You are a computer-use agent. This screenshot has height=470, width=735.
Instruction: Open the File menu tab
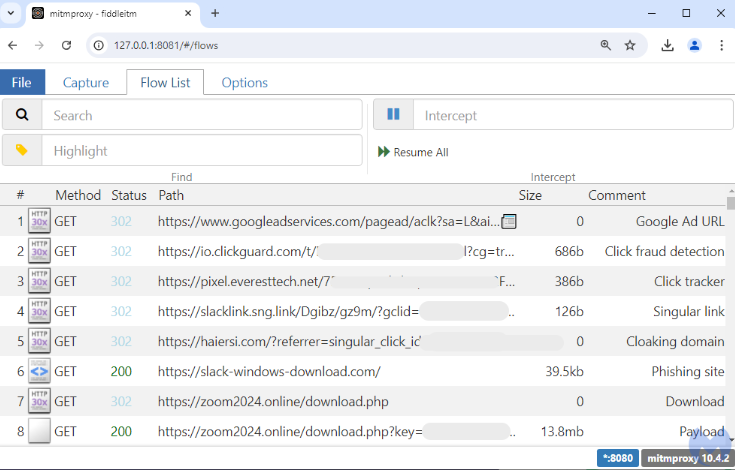[22, 82]
